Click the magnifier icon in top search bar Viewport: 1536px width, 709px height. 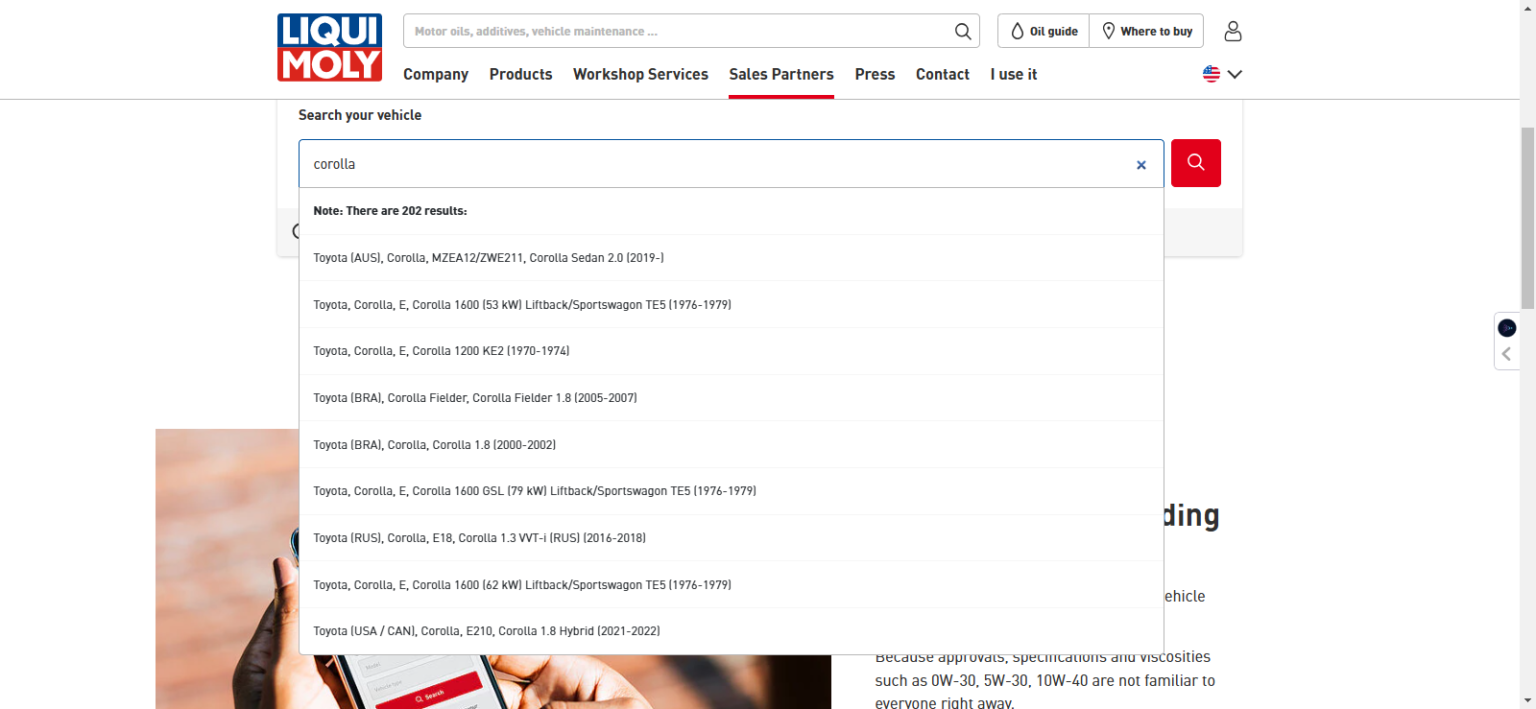[x=962, y=31]
